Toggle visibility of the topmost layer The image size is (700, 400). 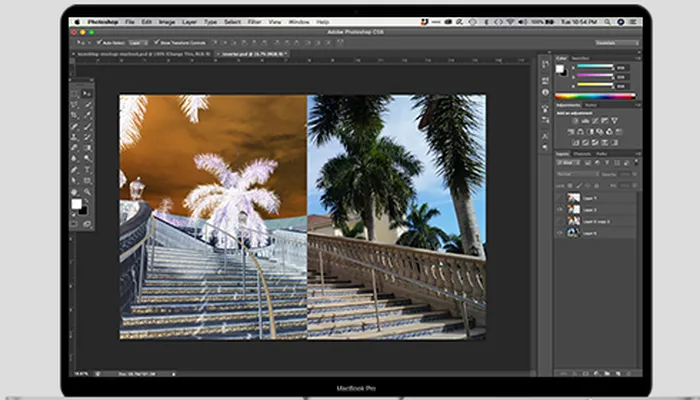560,198
